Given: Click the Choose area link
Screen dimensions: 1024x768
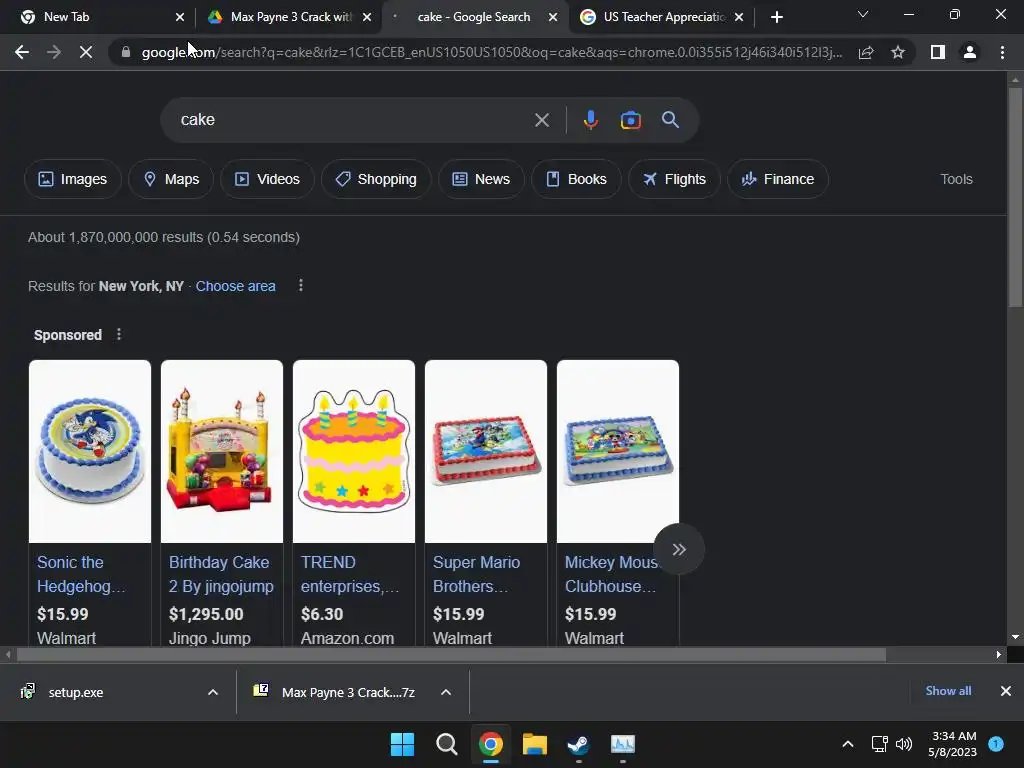Looking at the screenshot, I should pos(235,286).
